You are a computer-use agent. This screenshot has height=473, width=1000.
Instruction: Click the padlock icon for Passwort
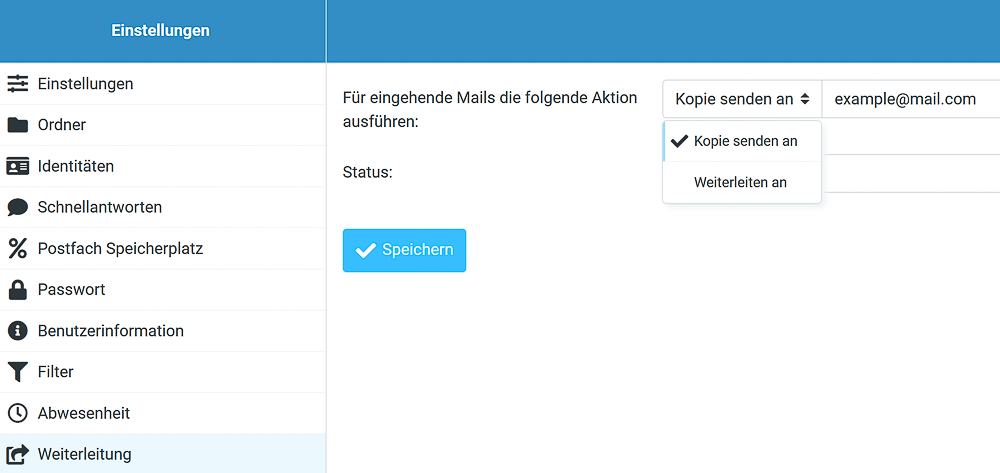coord(18,289)
